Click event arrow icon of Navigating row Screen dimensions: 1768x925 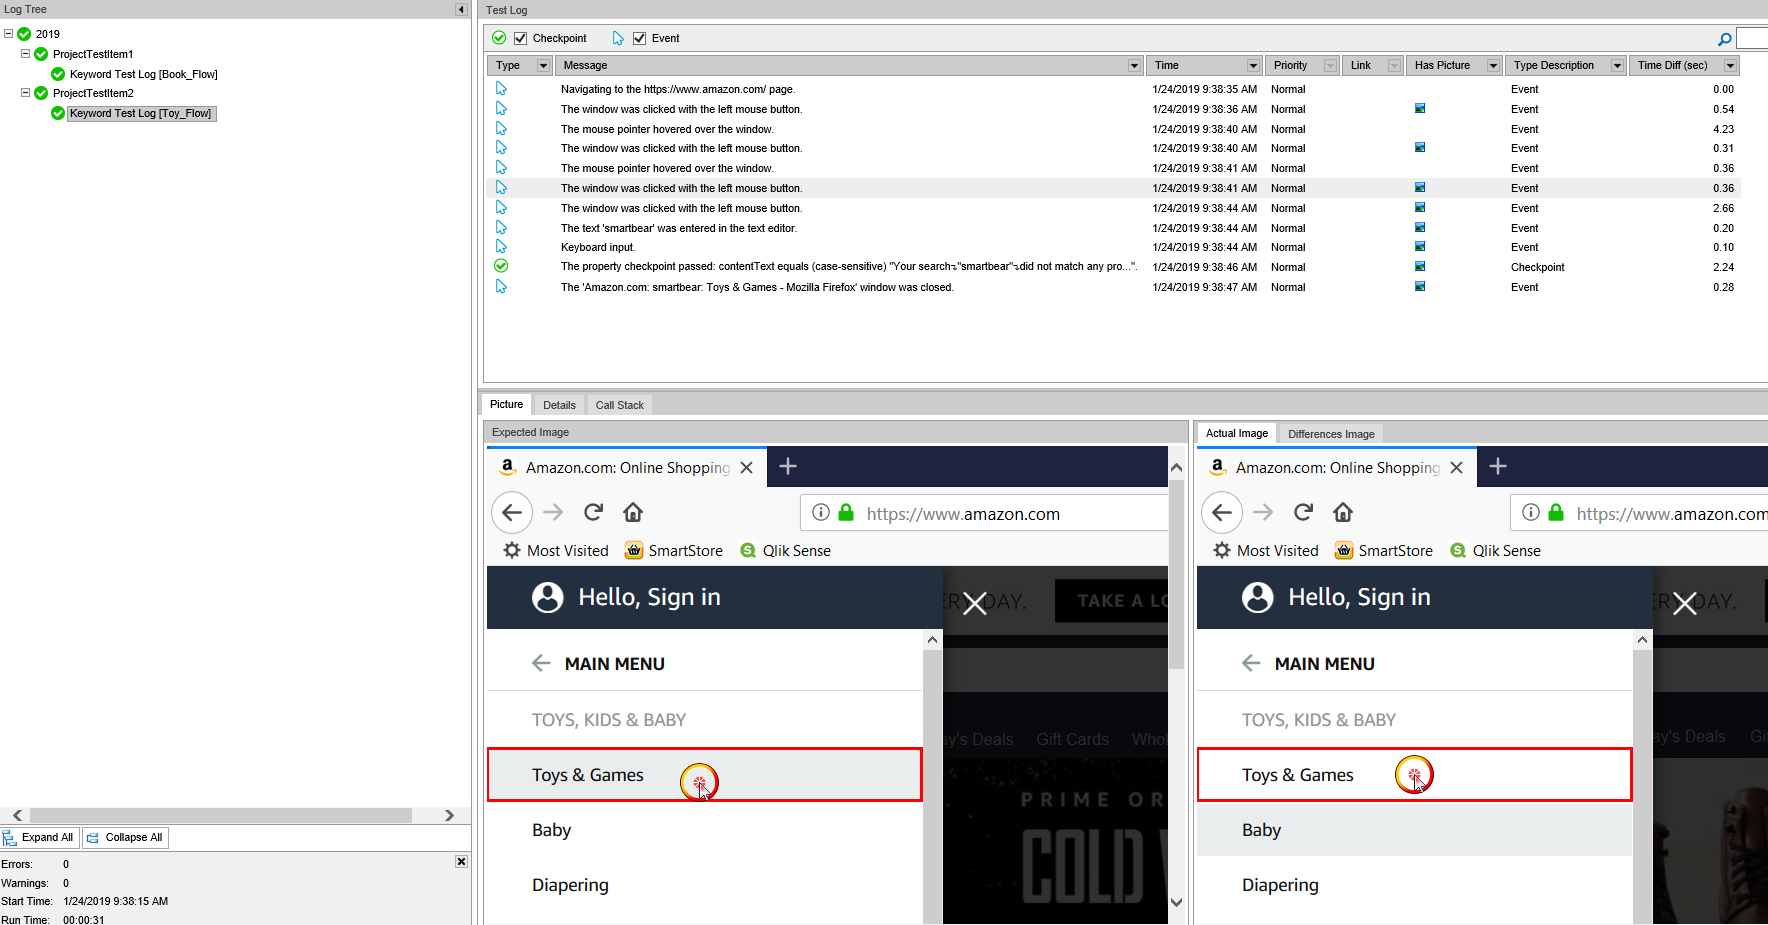tap(501, 88)
